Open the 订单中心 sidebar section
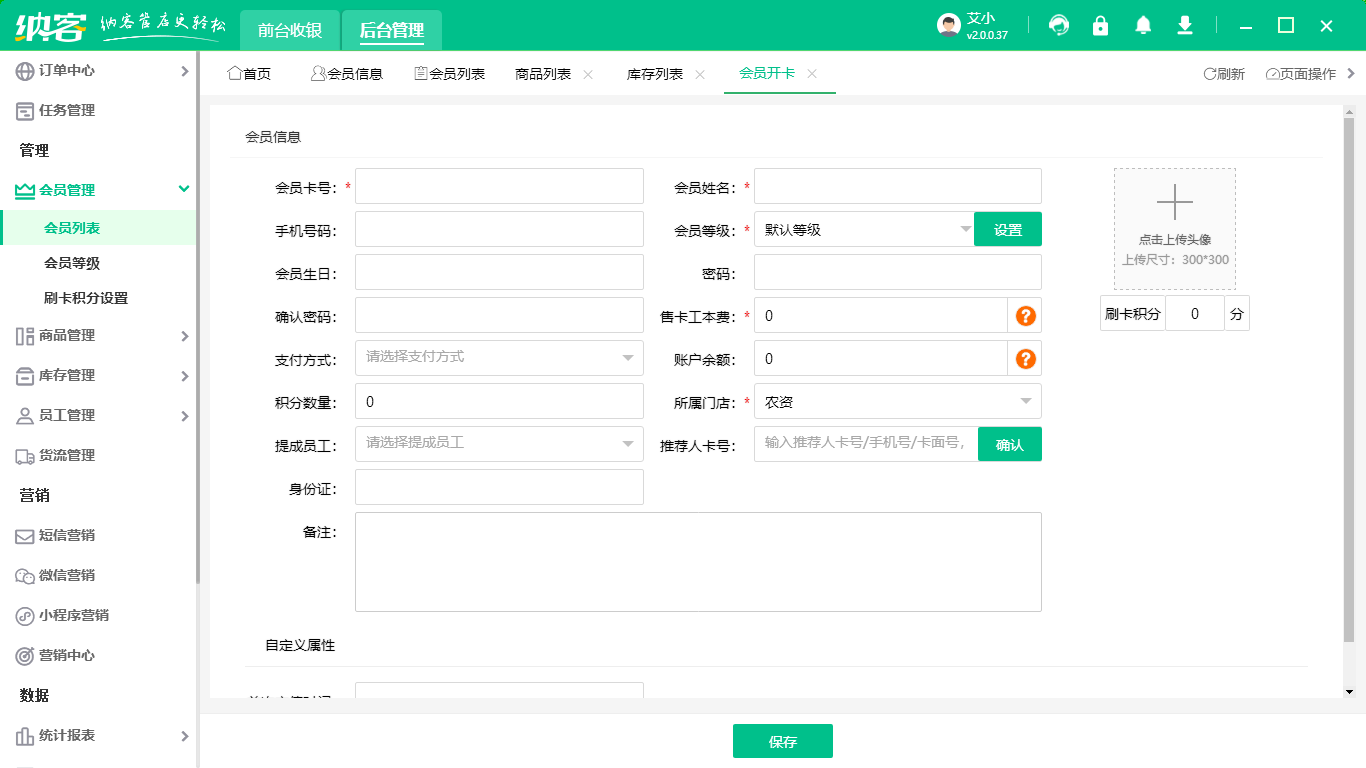This screenshot has width=1366, height=768. click(62, 70)
